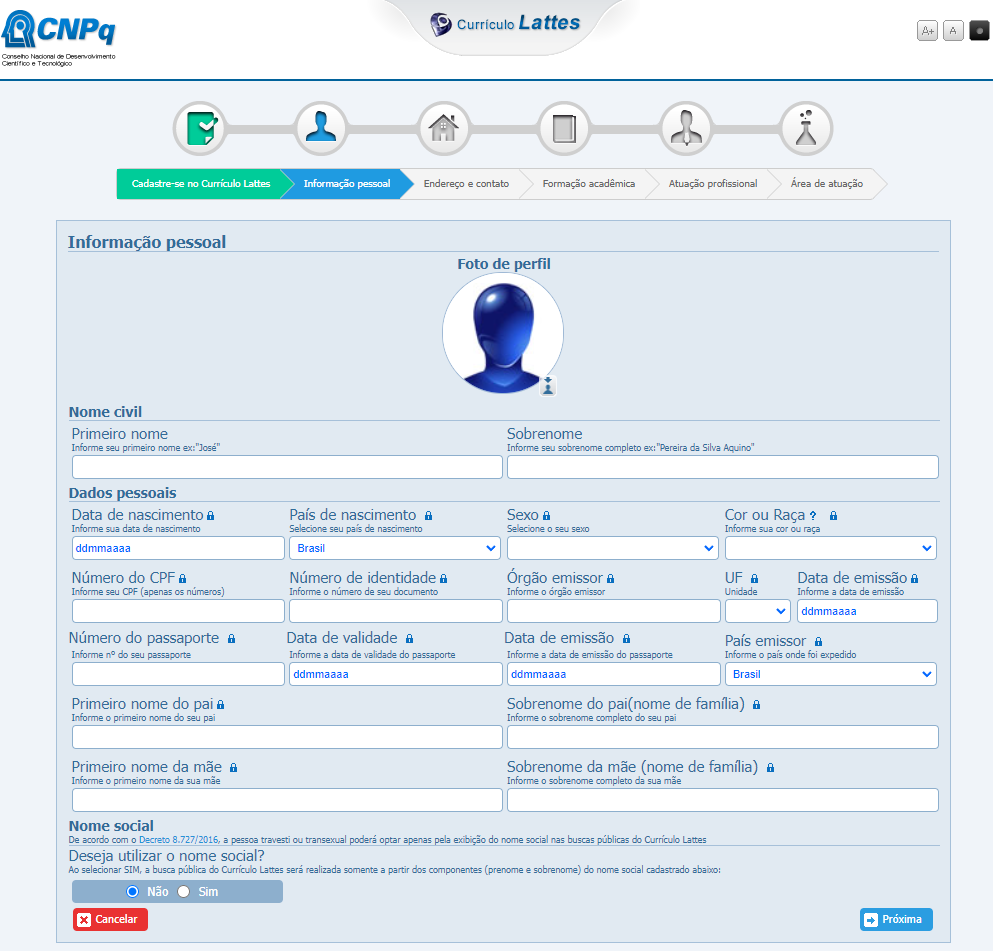Expand the Sexo dropdown

pyautogui.click(x=612, y=548)
